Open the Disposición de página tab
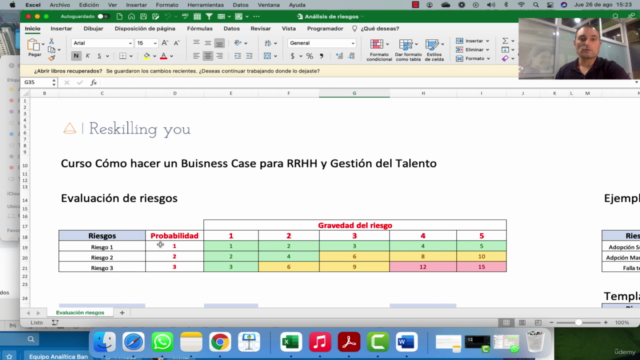640x360 pixels. [x=145, y=29]
